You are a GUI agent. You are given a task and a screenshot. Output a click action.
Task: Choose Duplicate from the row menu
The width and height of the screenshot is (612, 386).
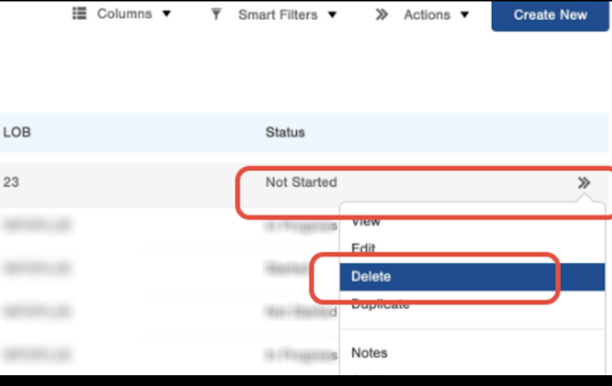click(380, 304)
